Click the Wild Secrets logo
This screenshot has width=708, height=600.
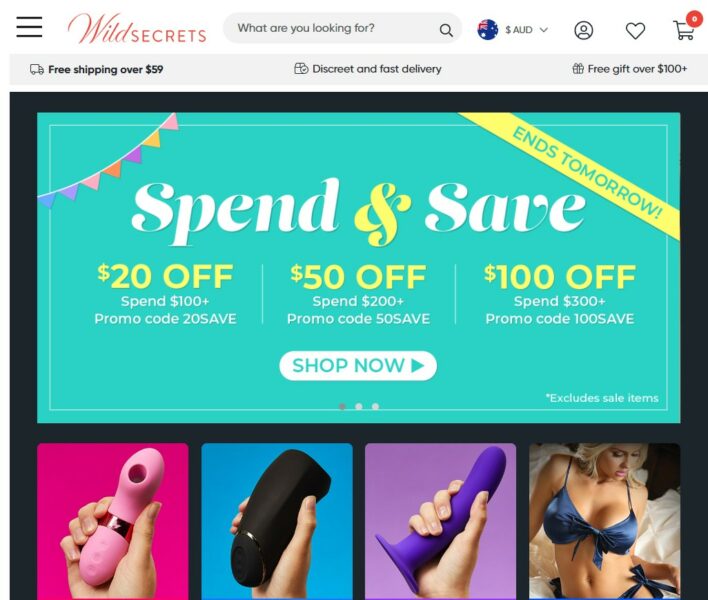pos(137,29)
